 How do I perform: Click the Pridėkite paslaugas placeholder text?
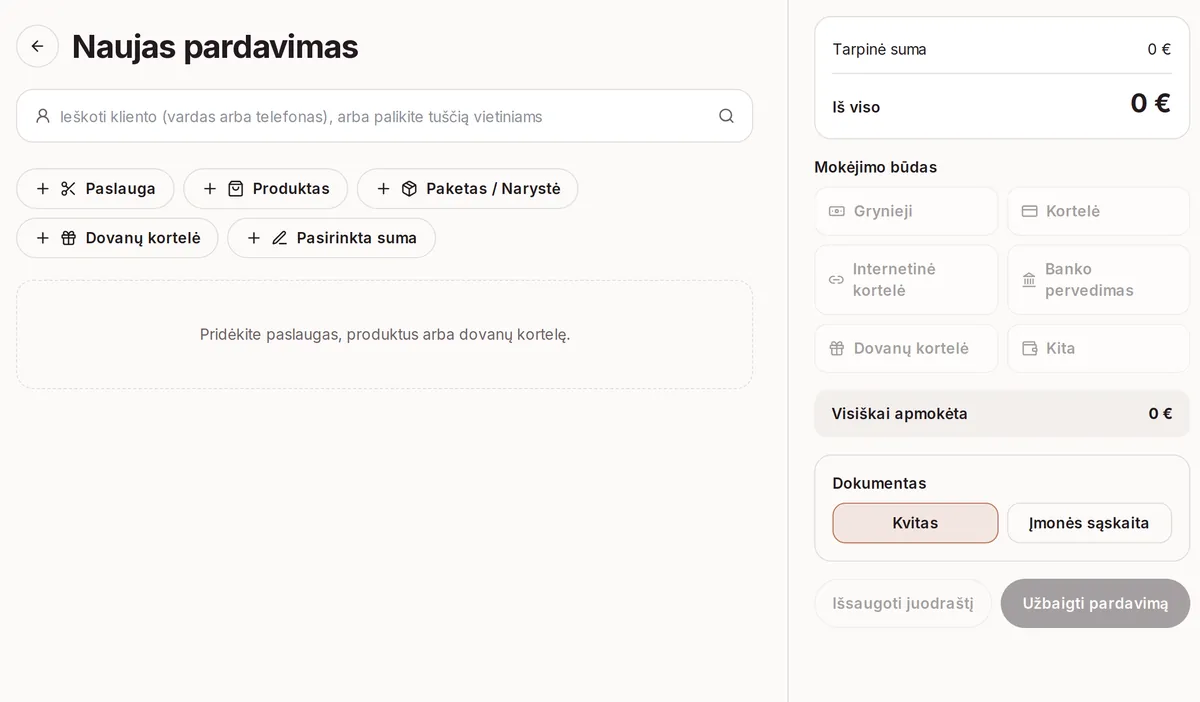[x=385, y=334]
